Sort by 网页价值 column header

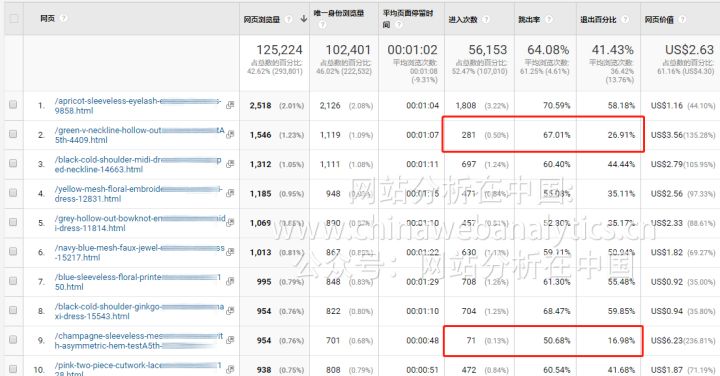click(659, 19)
